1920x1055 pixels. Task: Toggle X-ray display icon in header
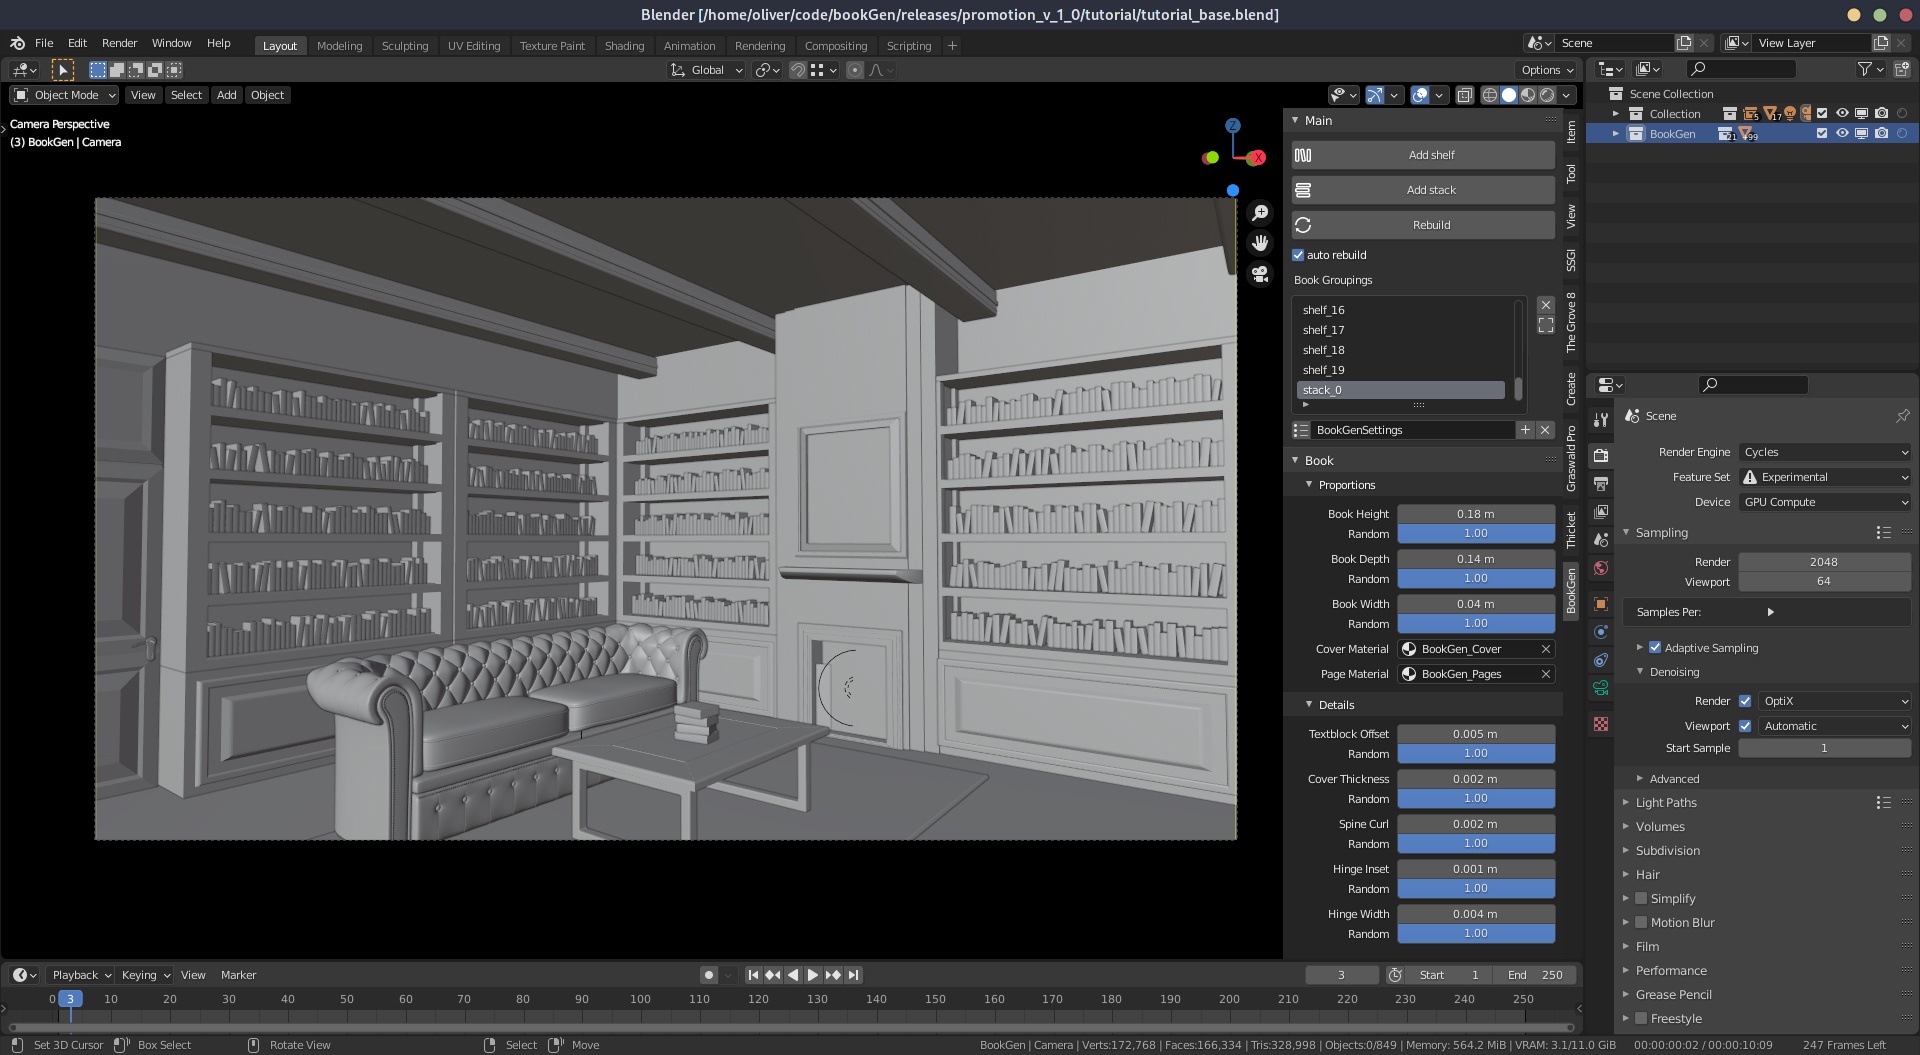point(1464,95)
